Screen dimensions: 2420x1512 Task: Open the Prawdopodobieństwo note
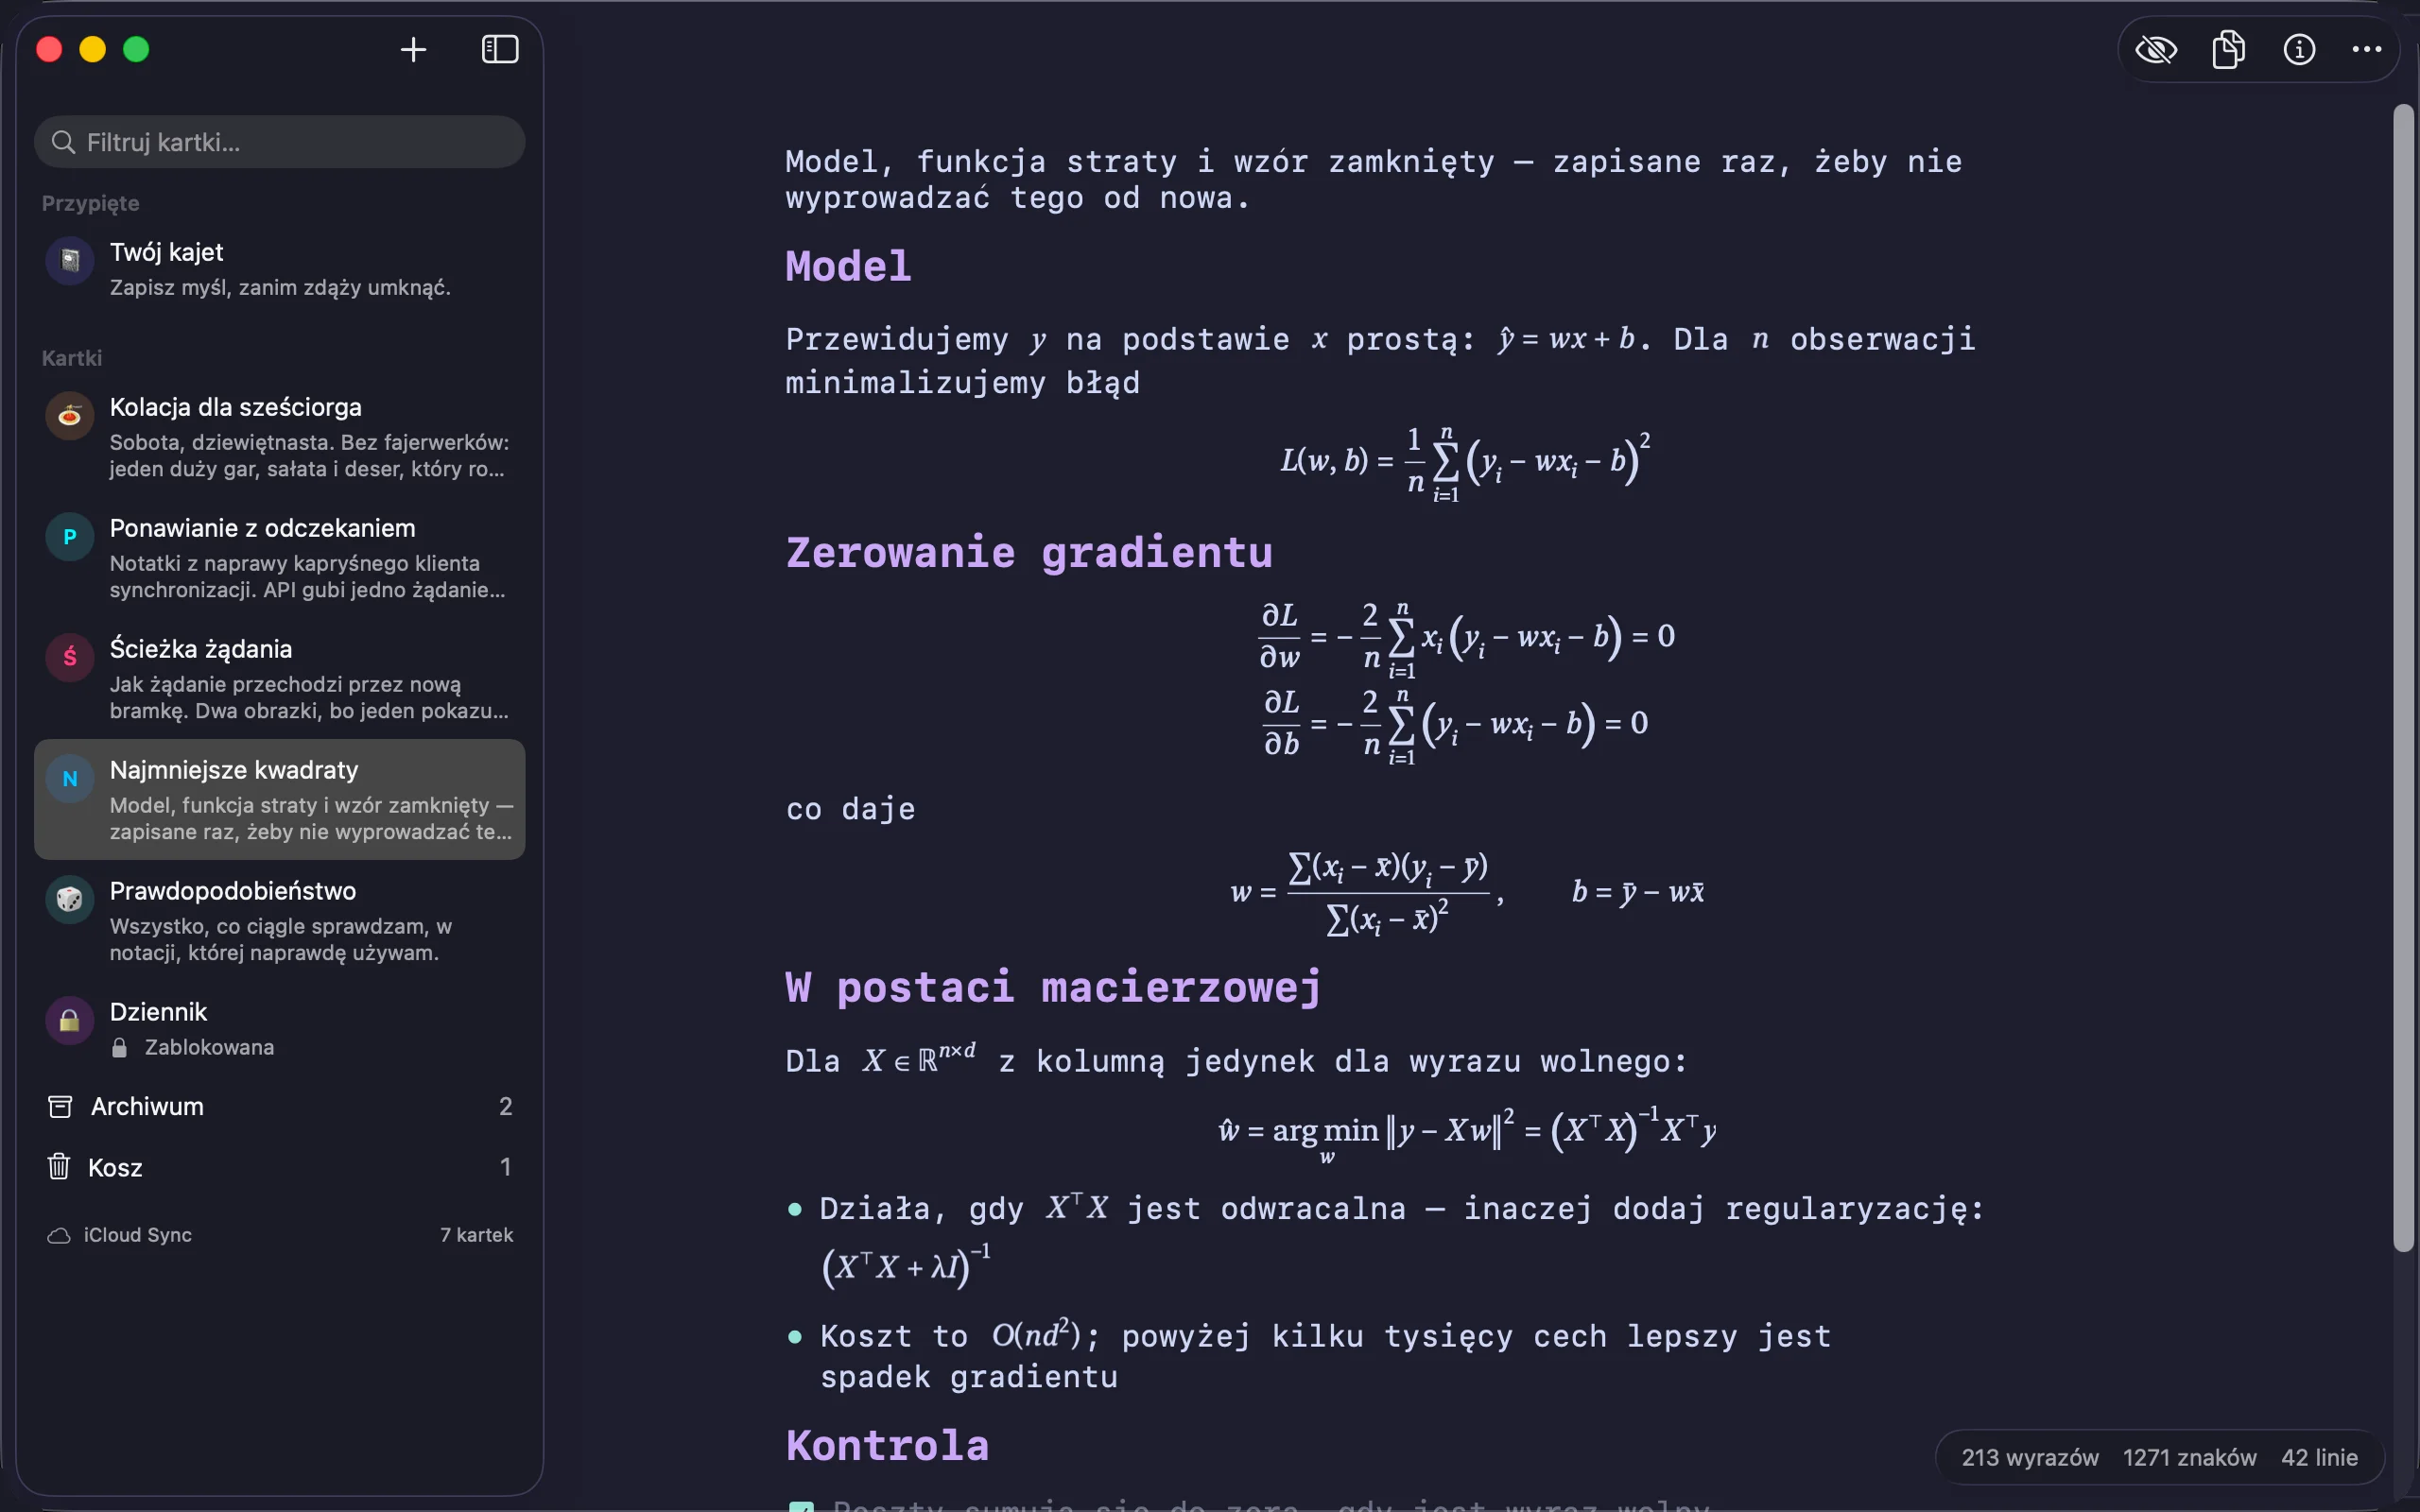(x=279, y=920)
